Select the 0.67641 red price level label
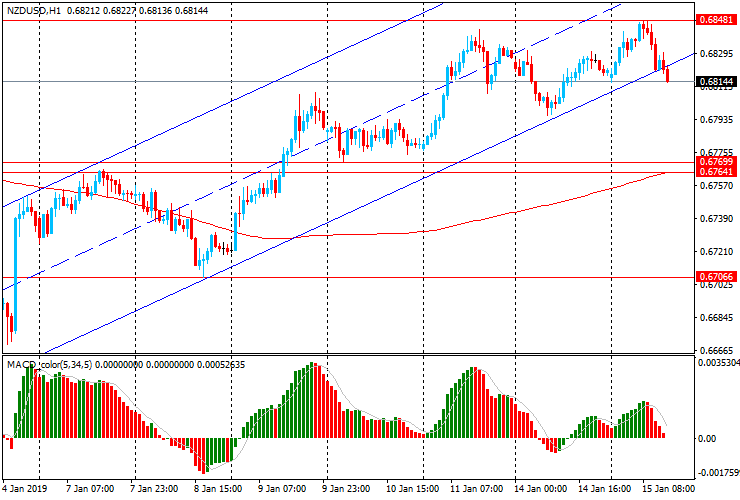This screenshot has height=500, width=740. click(x=717, y=172)
